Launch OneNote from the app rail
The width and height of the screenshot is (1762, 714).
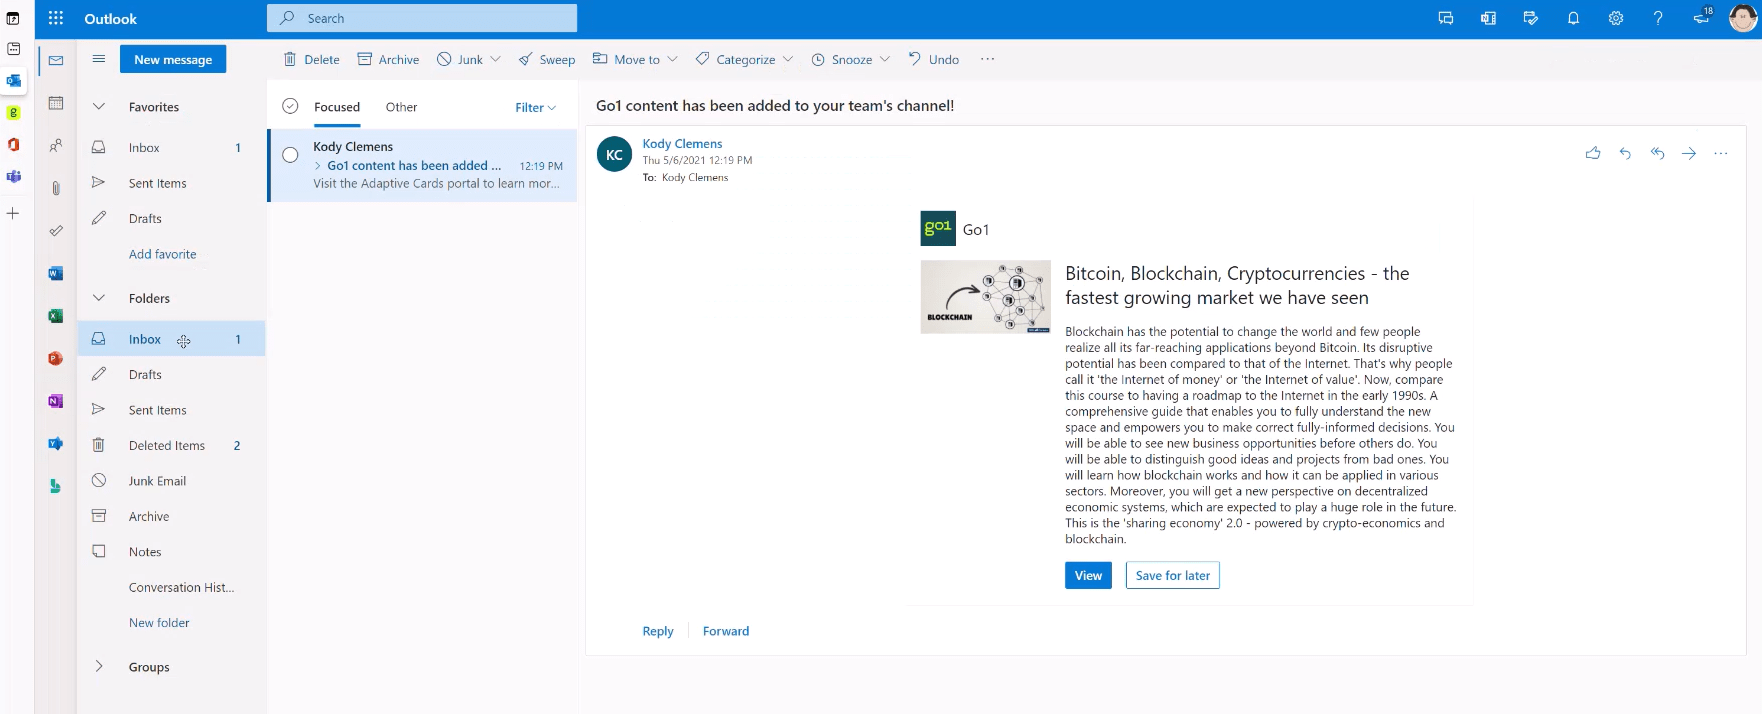pyautogui.click(x=56, y=401)
